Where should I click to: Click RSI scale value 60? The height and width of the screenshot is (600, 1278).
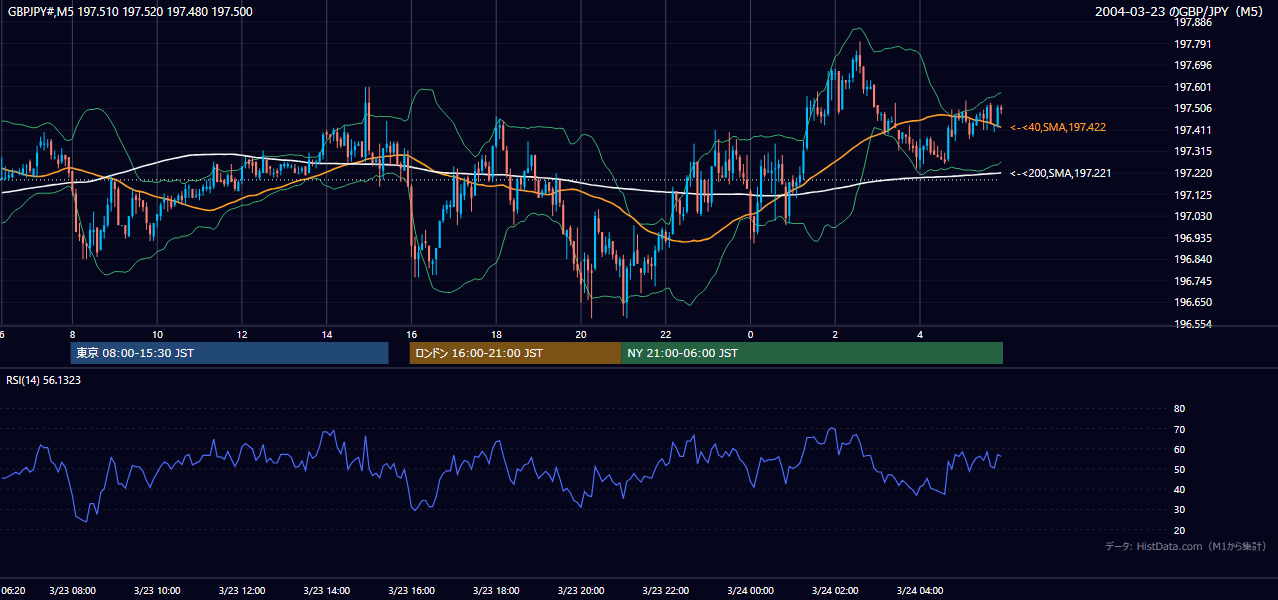pyautogui.click(x=1179, y=449)
